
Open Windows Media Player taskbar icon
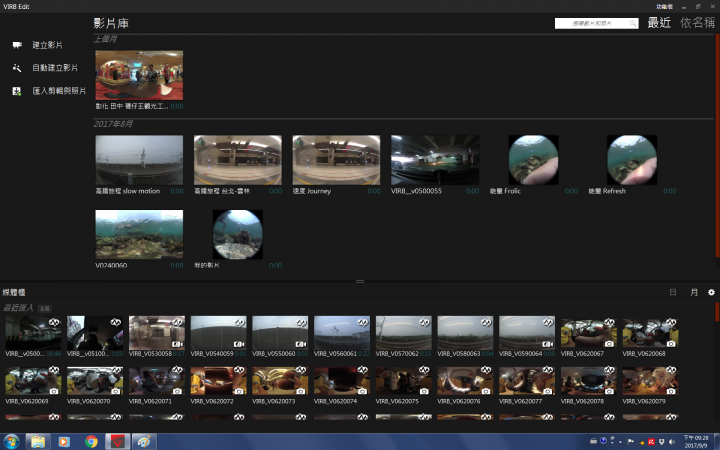[64, 442]
